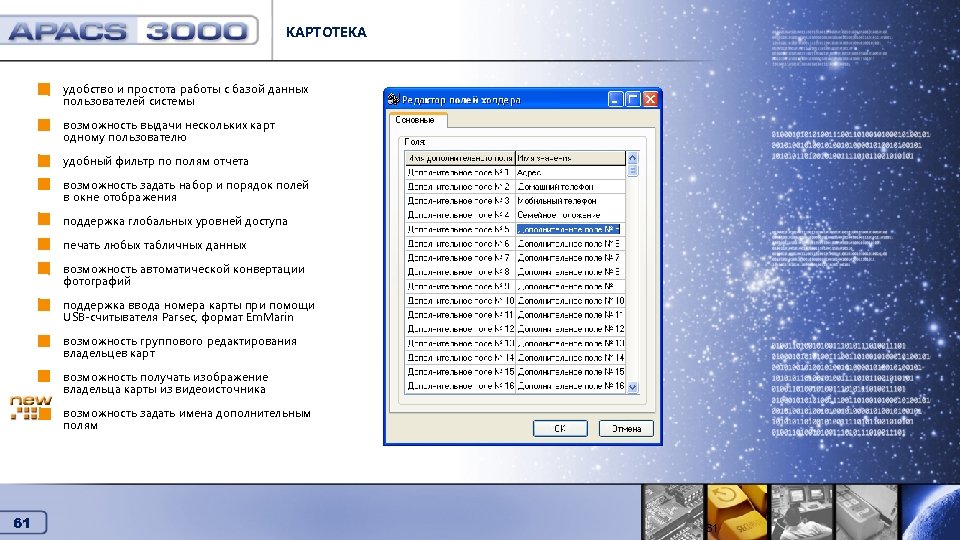The width and height of the screenshot is (960, 540).
Task: Click the orange new badge icon
Action: (x=31, y=407)
